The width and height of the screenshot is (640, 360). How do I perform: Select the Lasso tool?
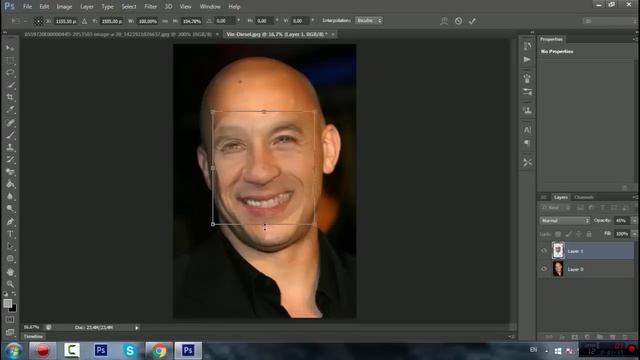[10, 73]
